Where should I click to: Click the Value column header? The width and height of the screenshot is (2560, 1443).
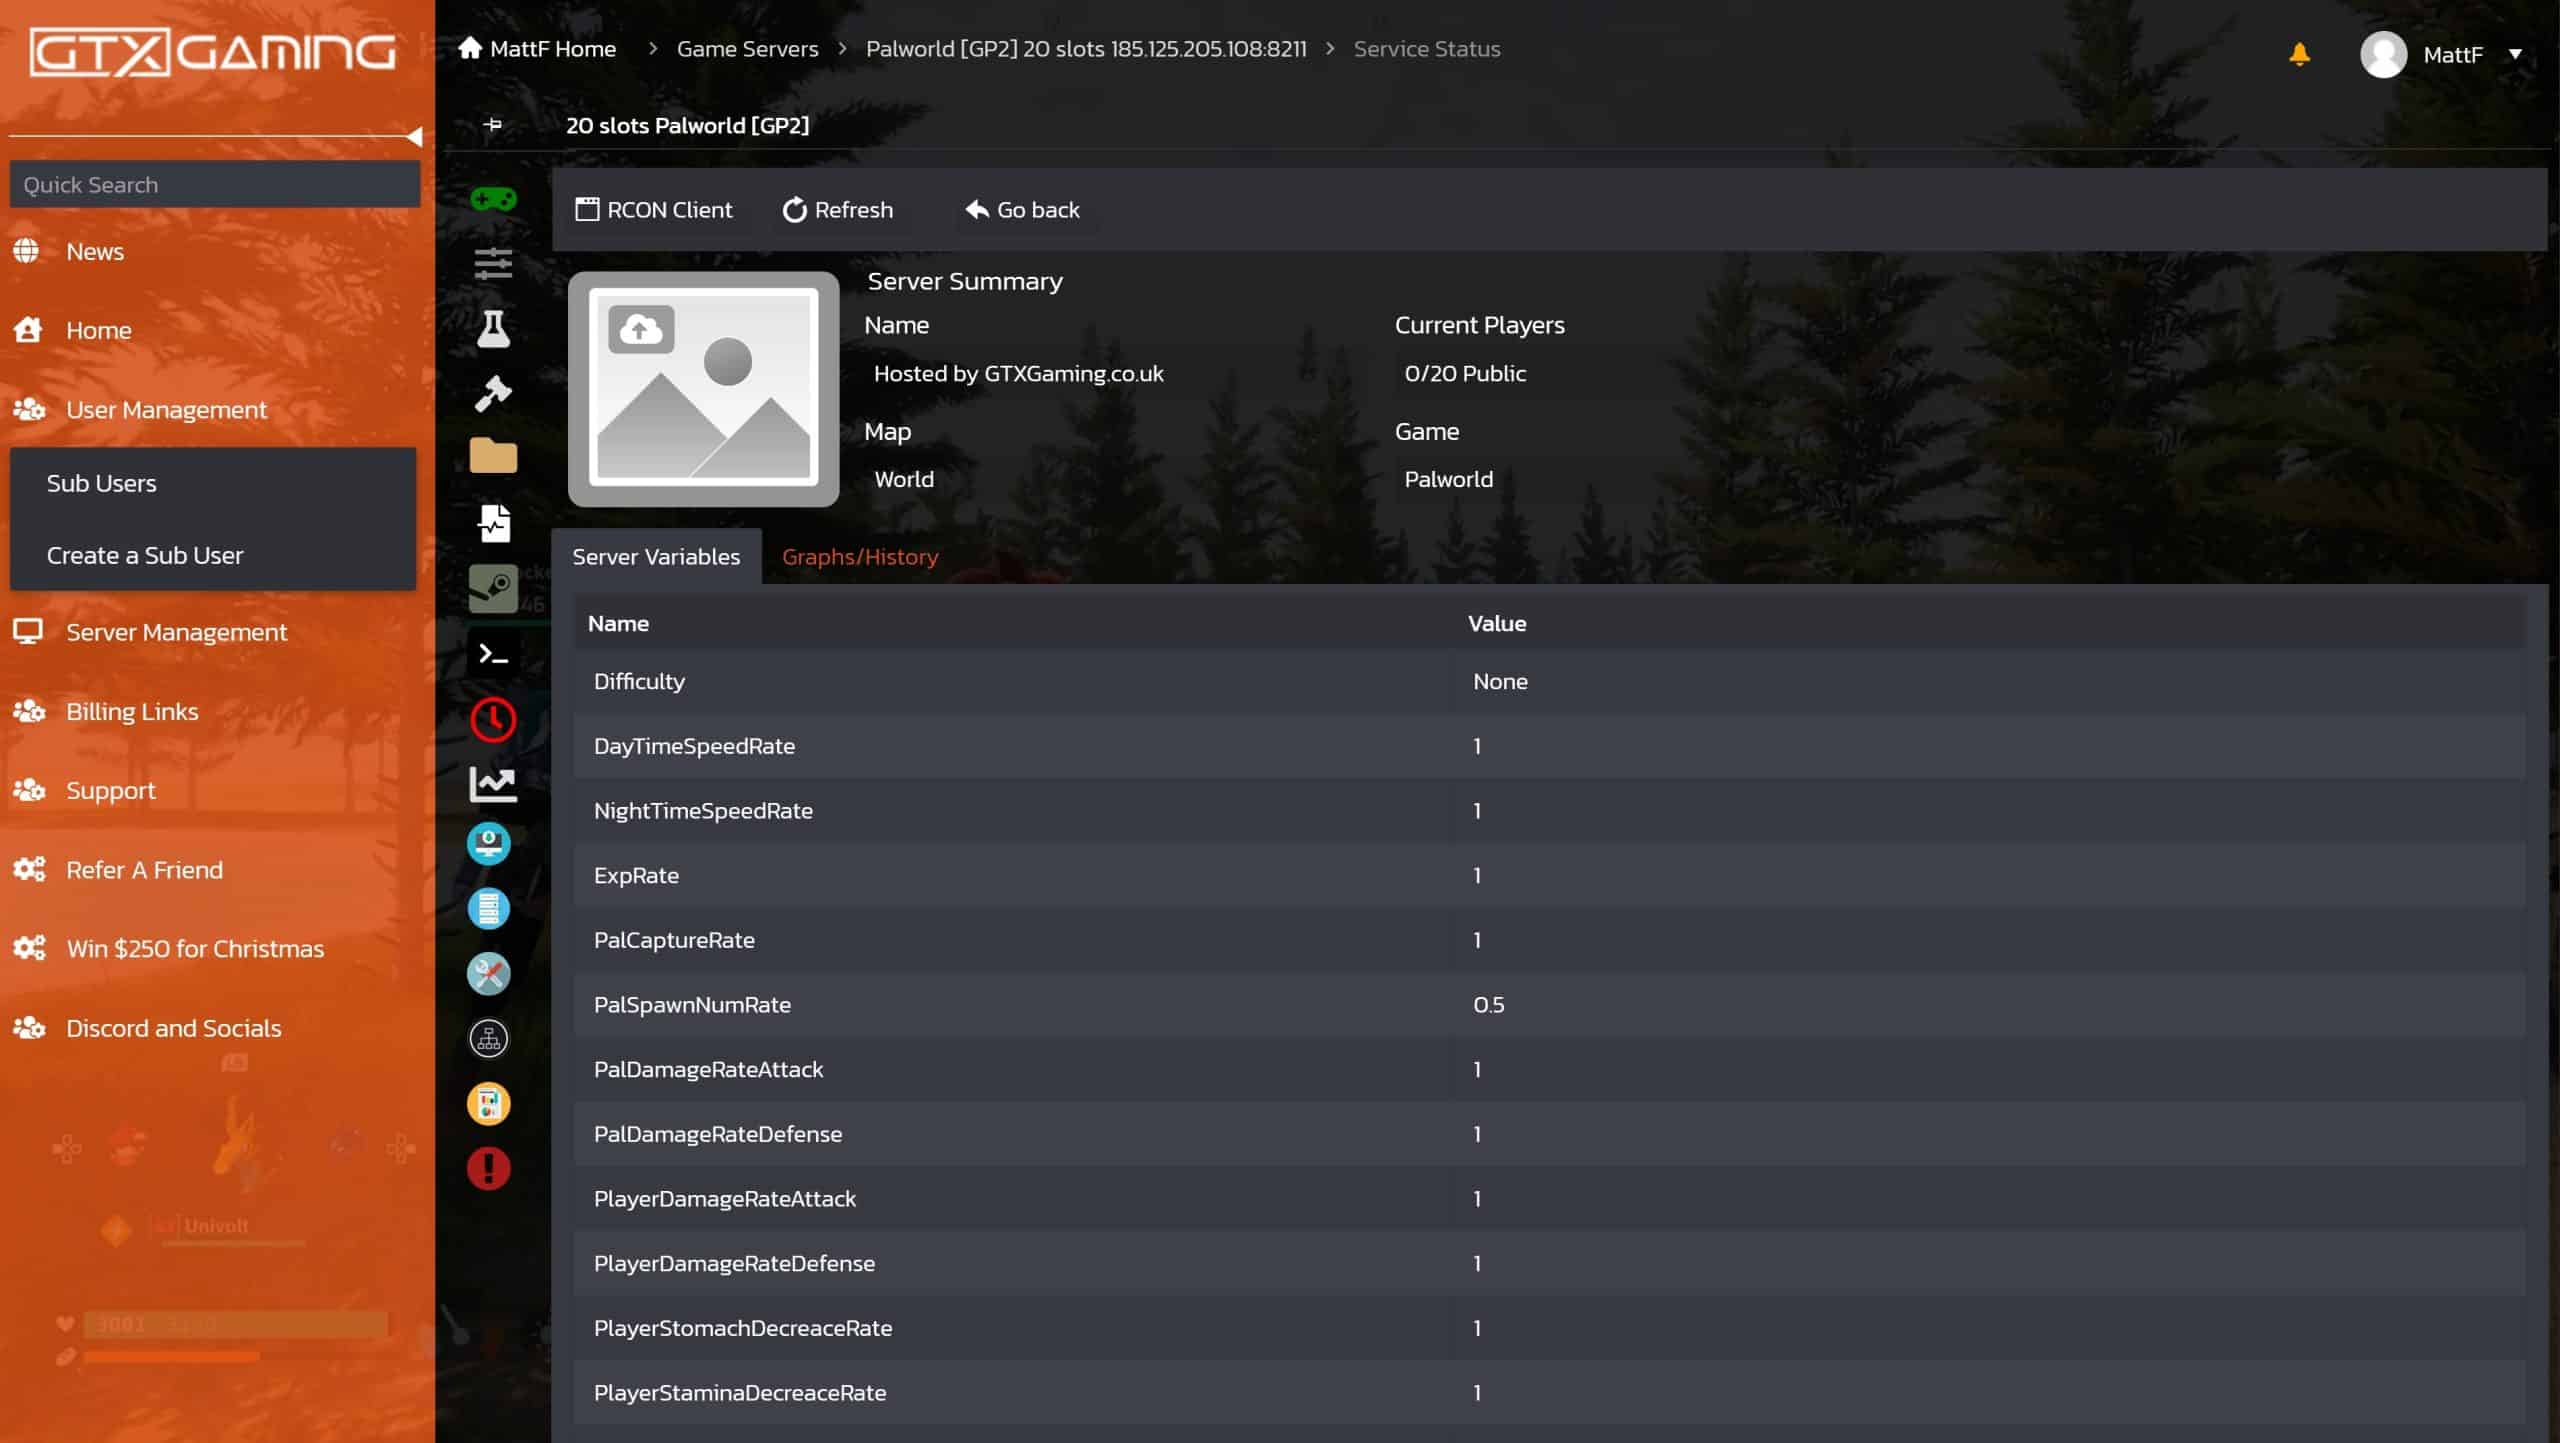pyautogui.click(x=1496, y=623)
